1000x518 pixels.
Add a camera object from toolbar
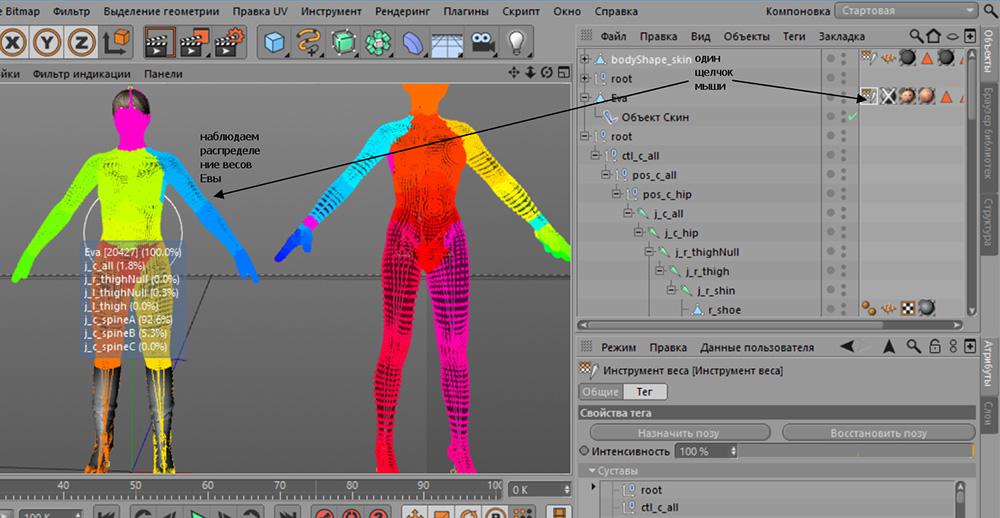coord(482,43)
